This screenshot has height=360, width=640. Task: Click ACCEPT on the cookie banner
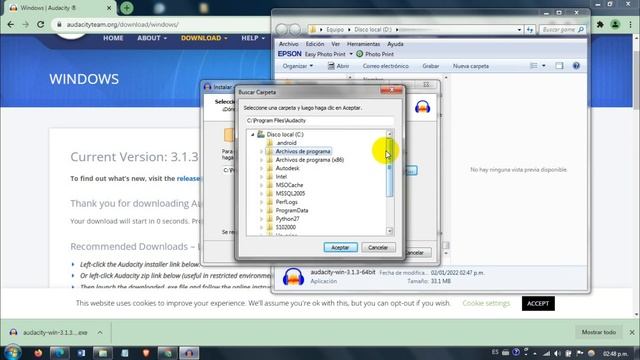pyautogui.click(x=538, y=303)
